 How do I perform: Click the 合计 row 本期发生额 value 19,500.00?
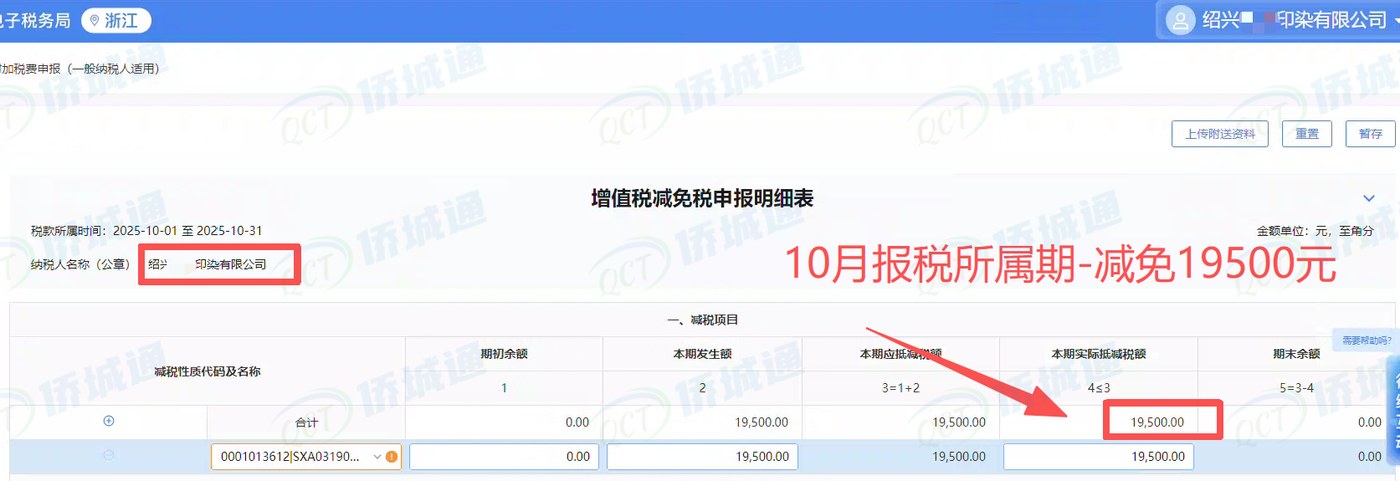(x=761, y=422)
